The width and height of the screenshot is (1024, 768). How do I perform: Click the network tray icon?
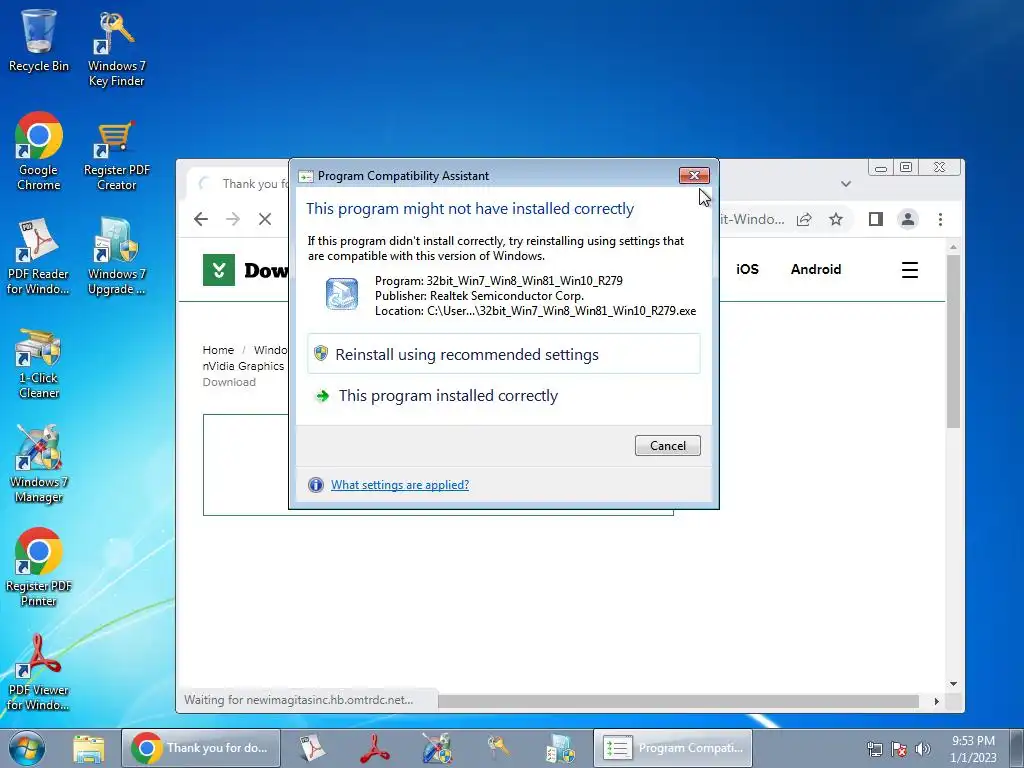(x=874, y=749)
